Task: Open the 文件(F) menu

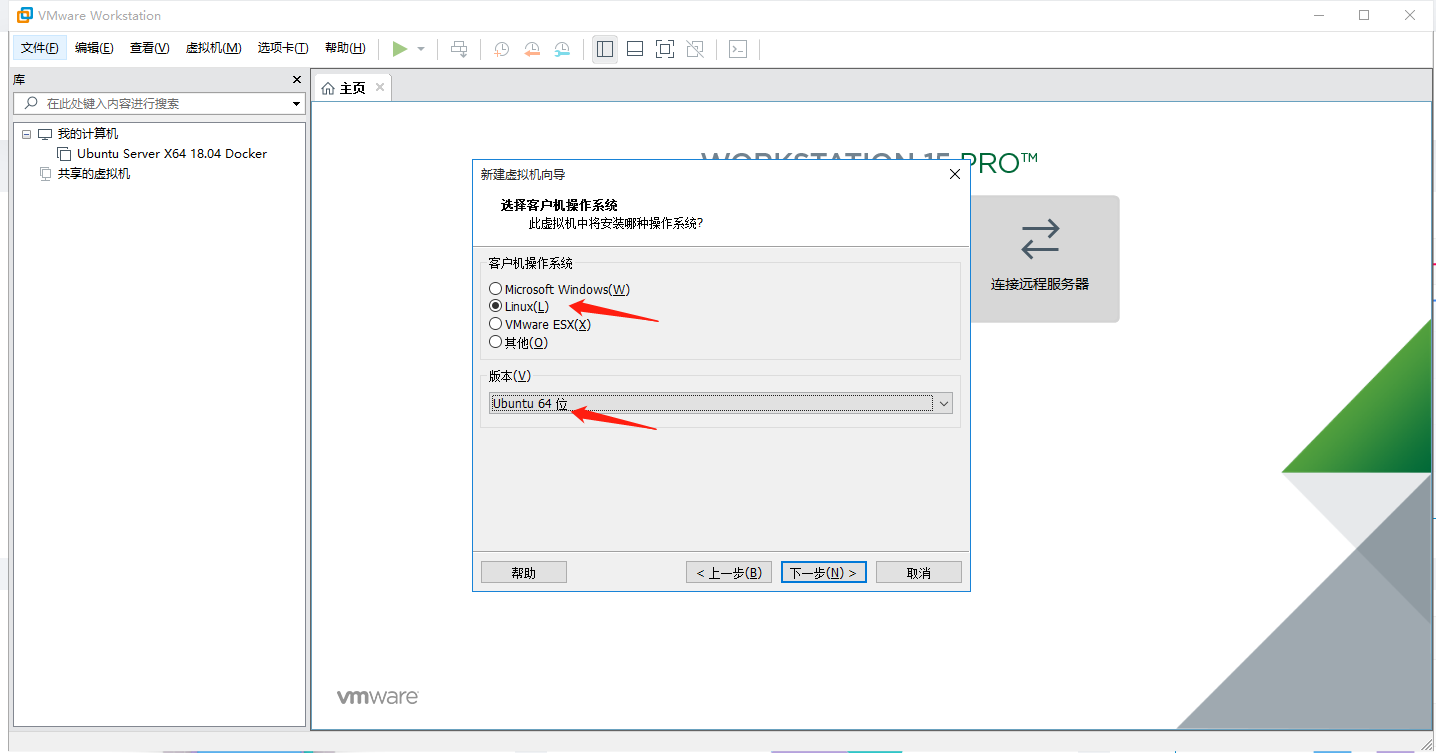Action: click(40, 48)
